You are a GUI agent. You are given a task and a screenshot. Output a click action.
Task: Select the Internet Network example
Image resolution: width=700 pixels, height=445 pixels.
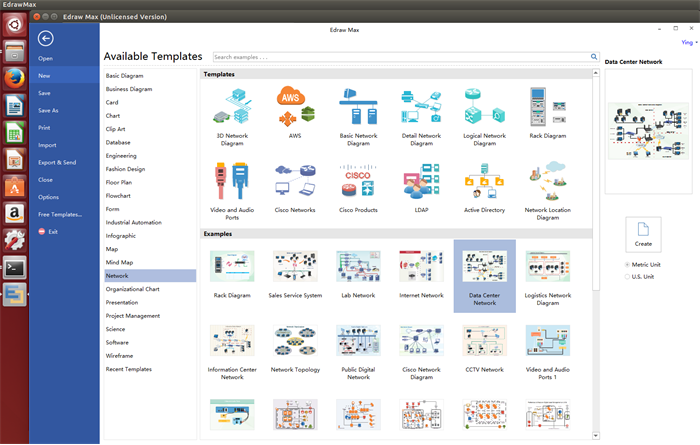[421, 266]
